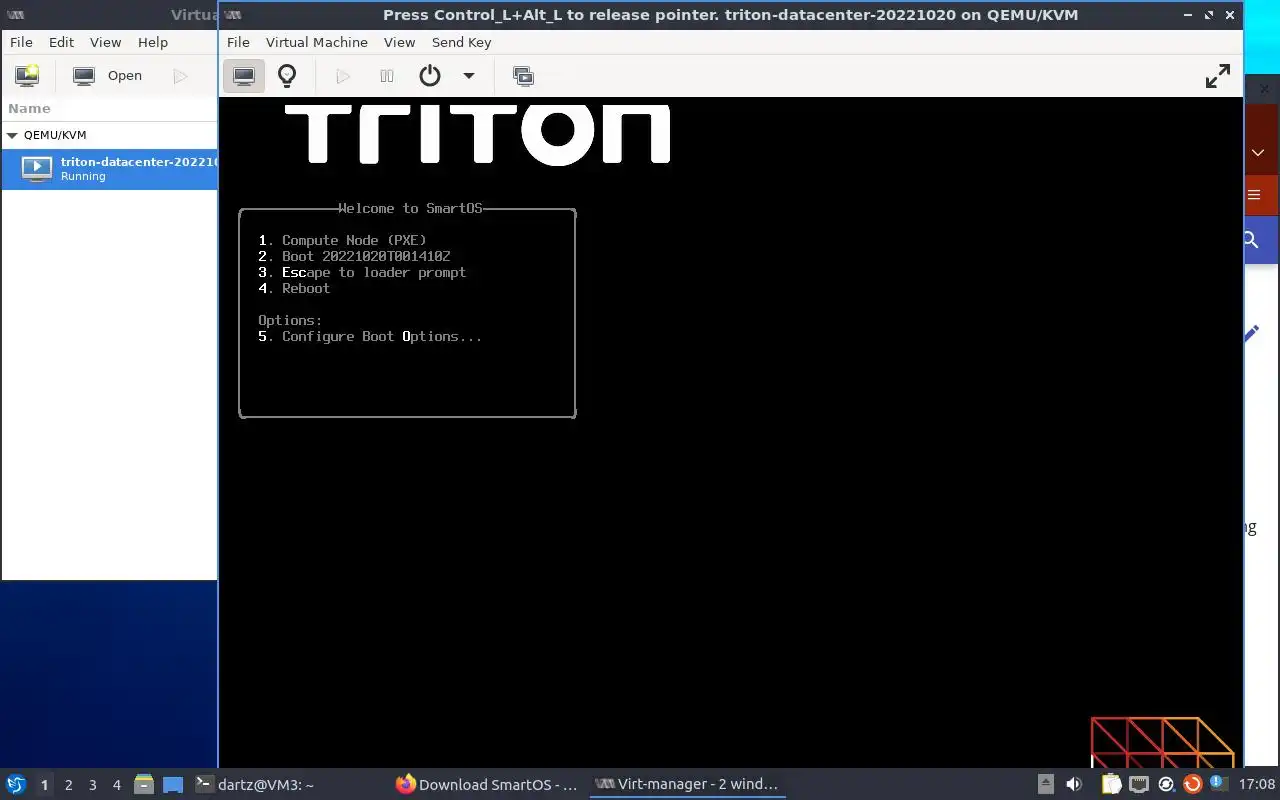Switch VM console to fullscreen
1280x800 pixels.
(1217, 76)
